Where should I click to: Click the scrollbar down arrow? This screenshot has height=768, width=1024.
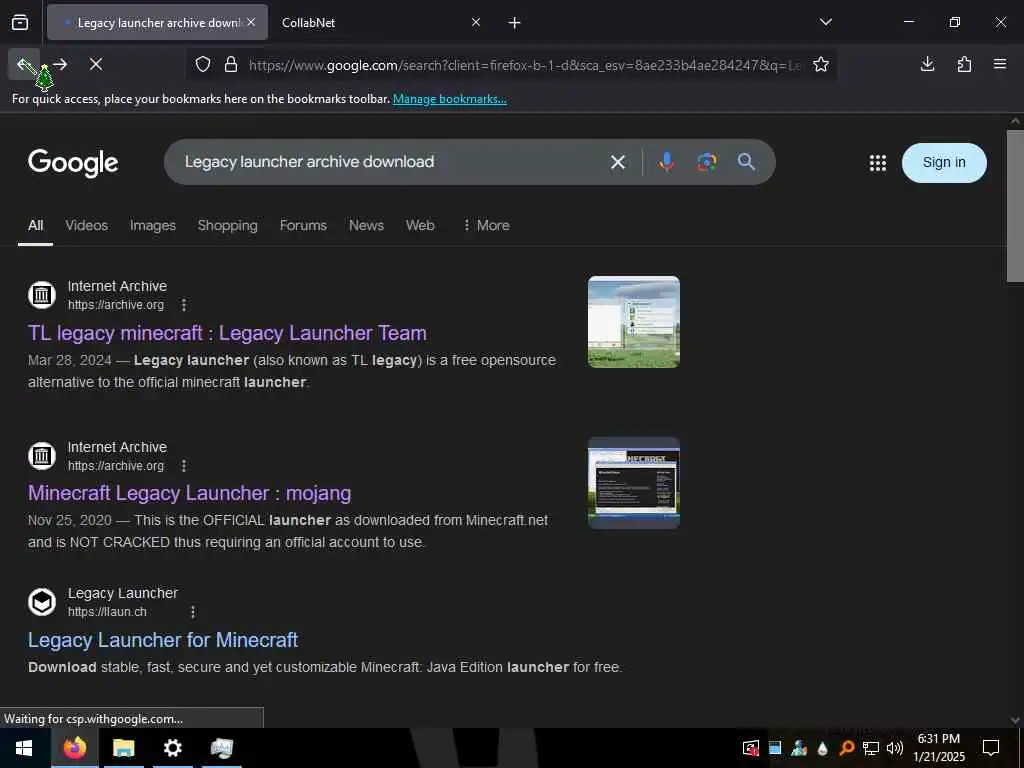[x=1015, y=720]
